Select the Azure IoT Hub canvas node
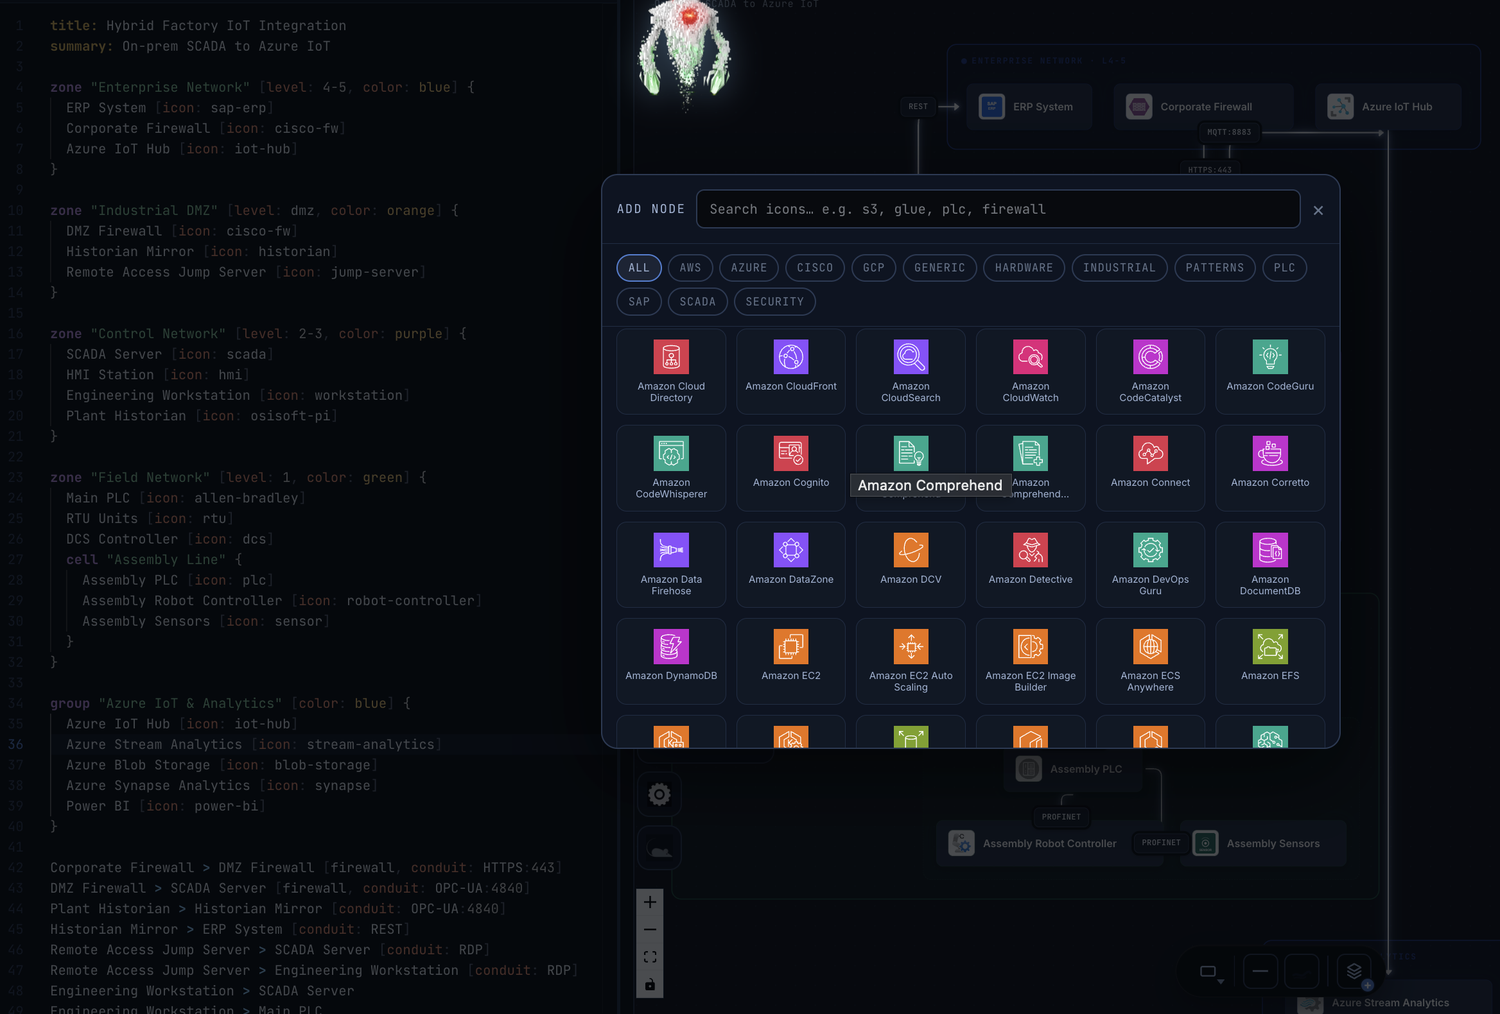 1388,107
